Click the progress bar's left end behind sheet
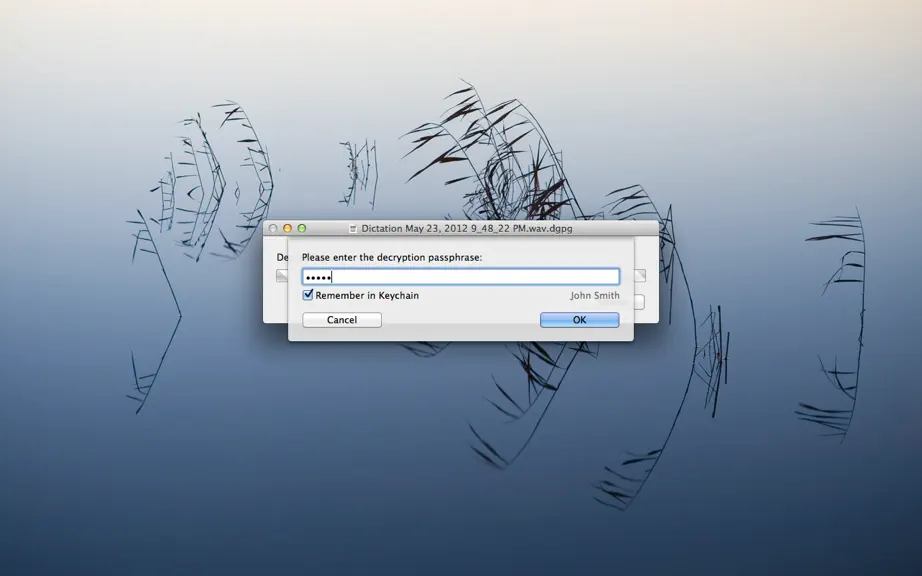This screenshot has height=576, width=922. [x=282, y=276]
